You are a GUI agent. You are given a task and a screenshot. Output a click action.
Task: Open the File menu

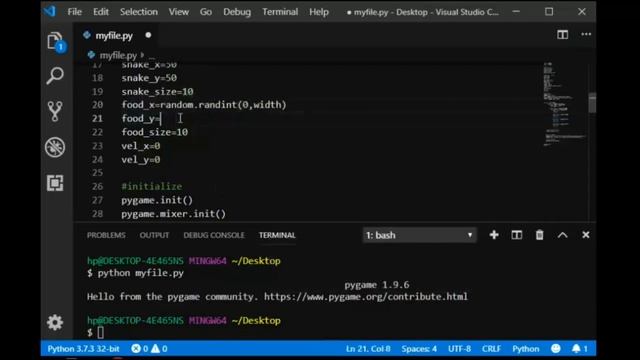coord(75,12)
